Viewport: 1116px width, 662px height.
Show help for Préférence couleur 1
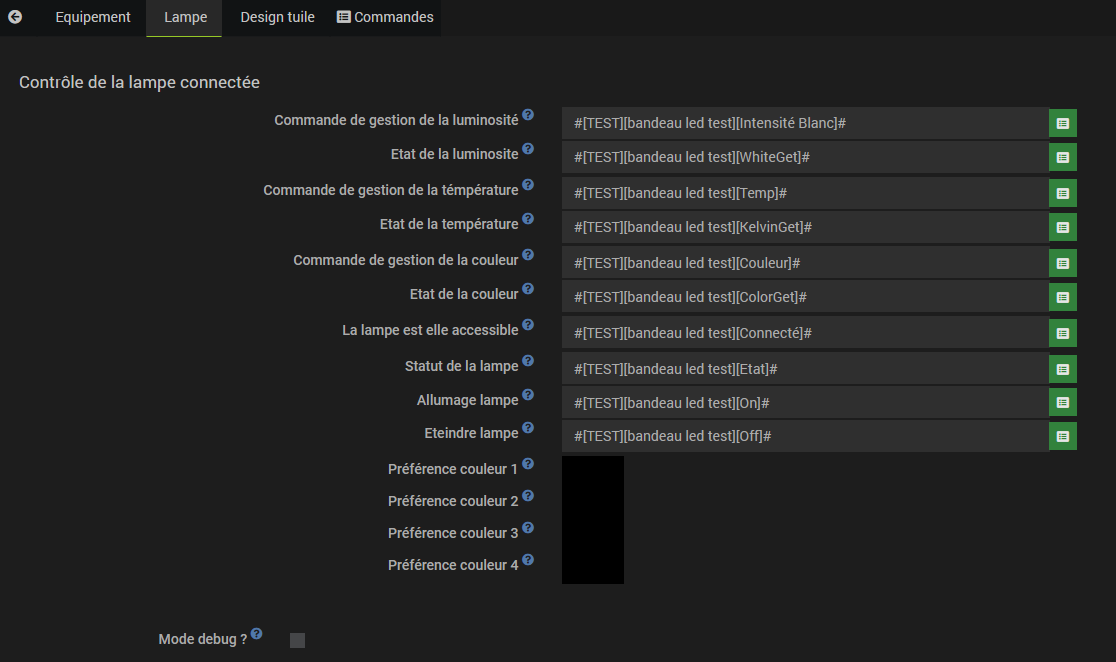(528, 463)
